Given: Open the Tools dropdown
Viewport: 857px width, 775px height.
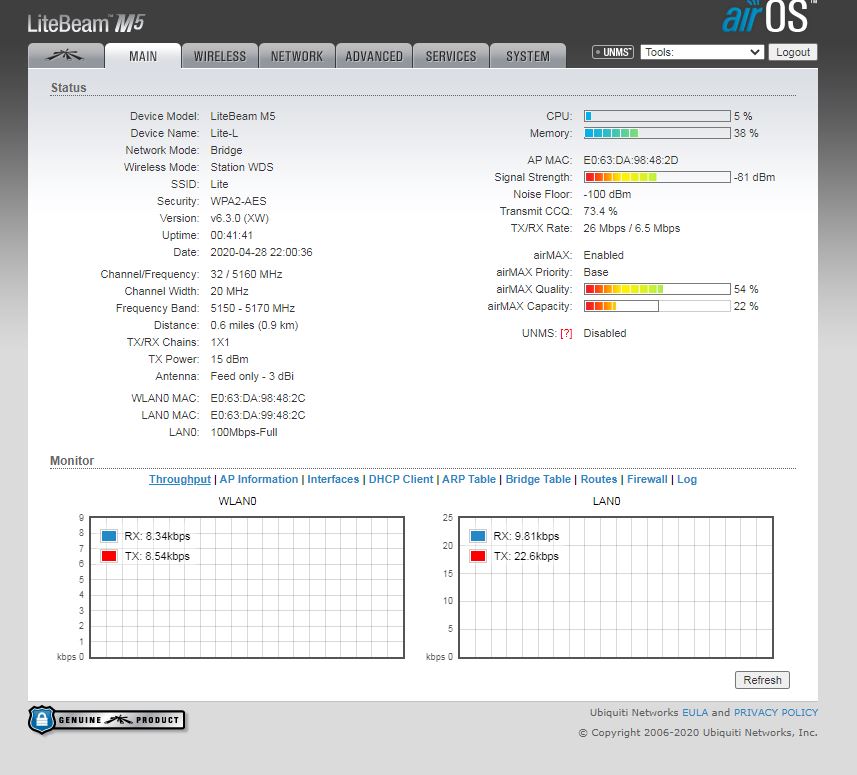Looking at the screenshot, I should point(702,52).
